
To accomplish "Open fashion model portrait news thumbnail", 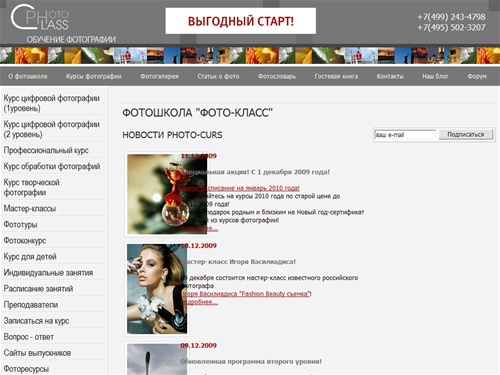I will (x=157, y=289).
